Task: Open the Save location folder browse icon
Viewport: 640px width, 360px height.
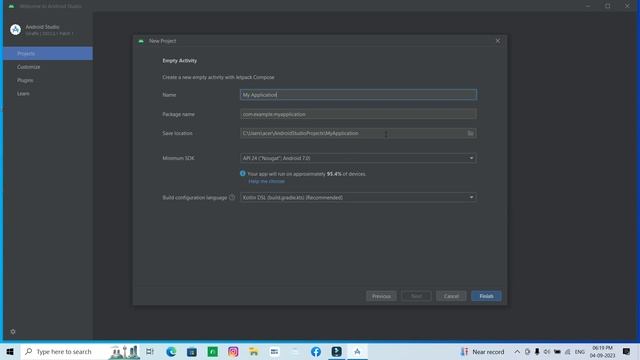Action: pyautogui.click(x=471, y=133)
